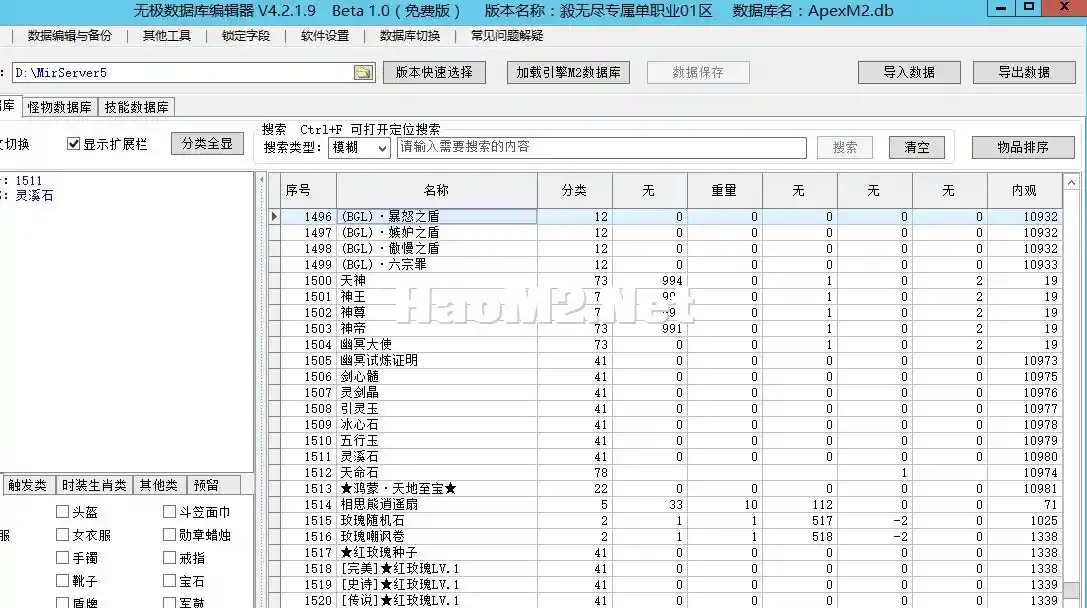The width and height of the screenshot is (1087, 608).
Task: Select cell (BGL)·六宗罪
Action: [437, 264]
